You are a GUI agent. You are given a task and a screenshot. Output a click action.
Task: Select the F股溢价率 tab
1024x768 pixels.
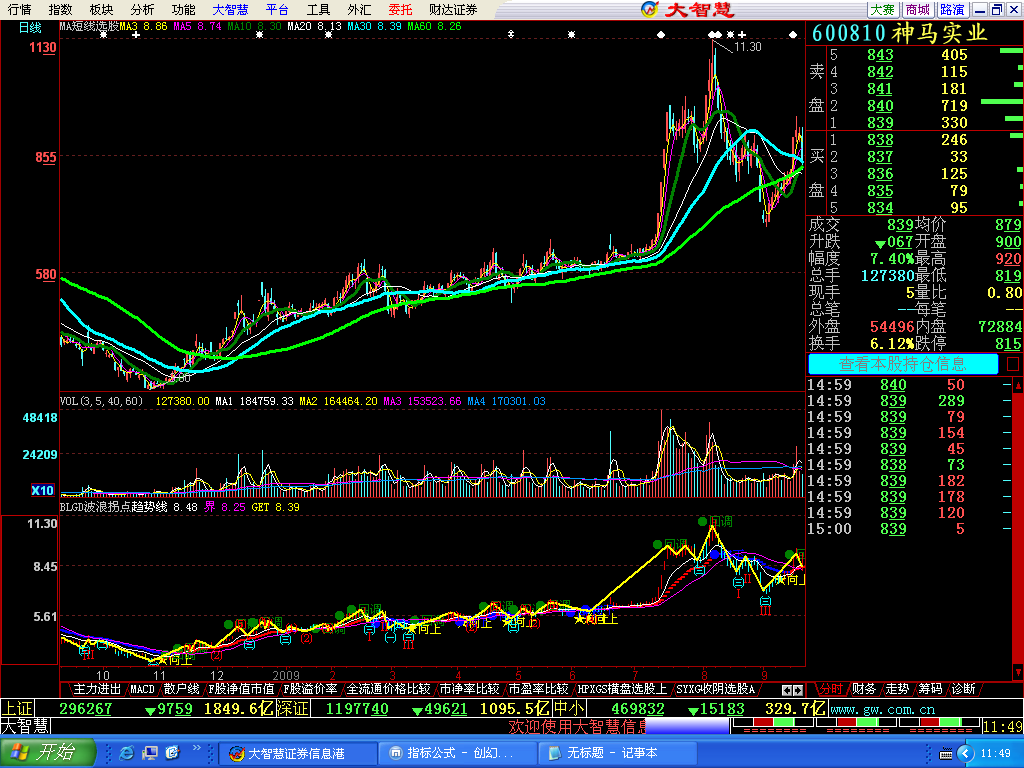(310, 689)
